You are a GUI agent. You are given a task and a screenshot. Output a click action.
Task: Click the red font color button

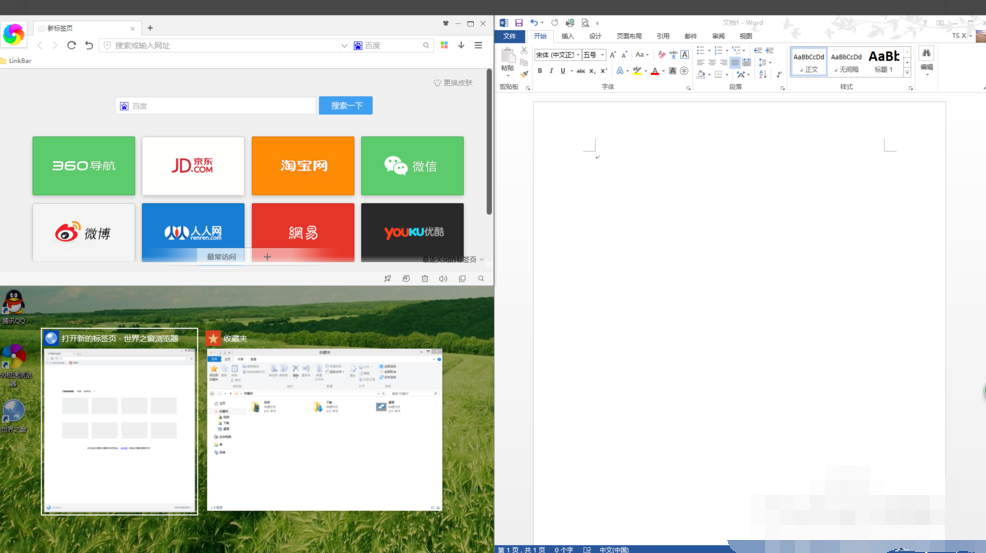pyautogui.click(x=655, y=71)
